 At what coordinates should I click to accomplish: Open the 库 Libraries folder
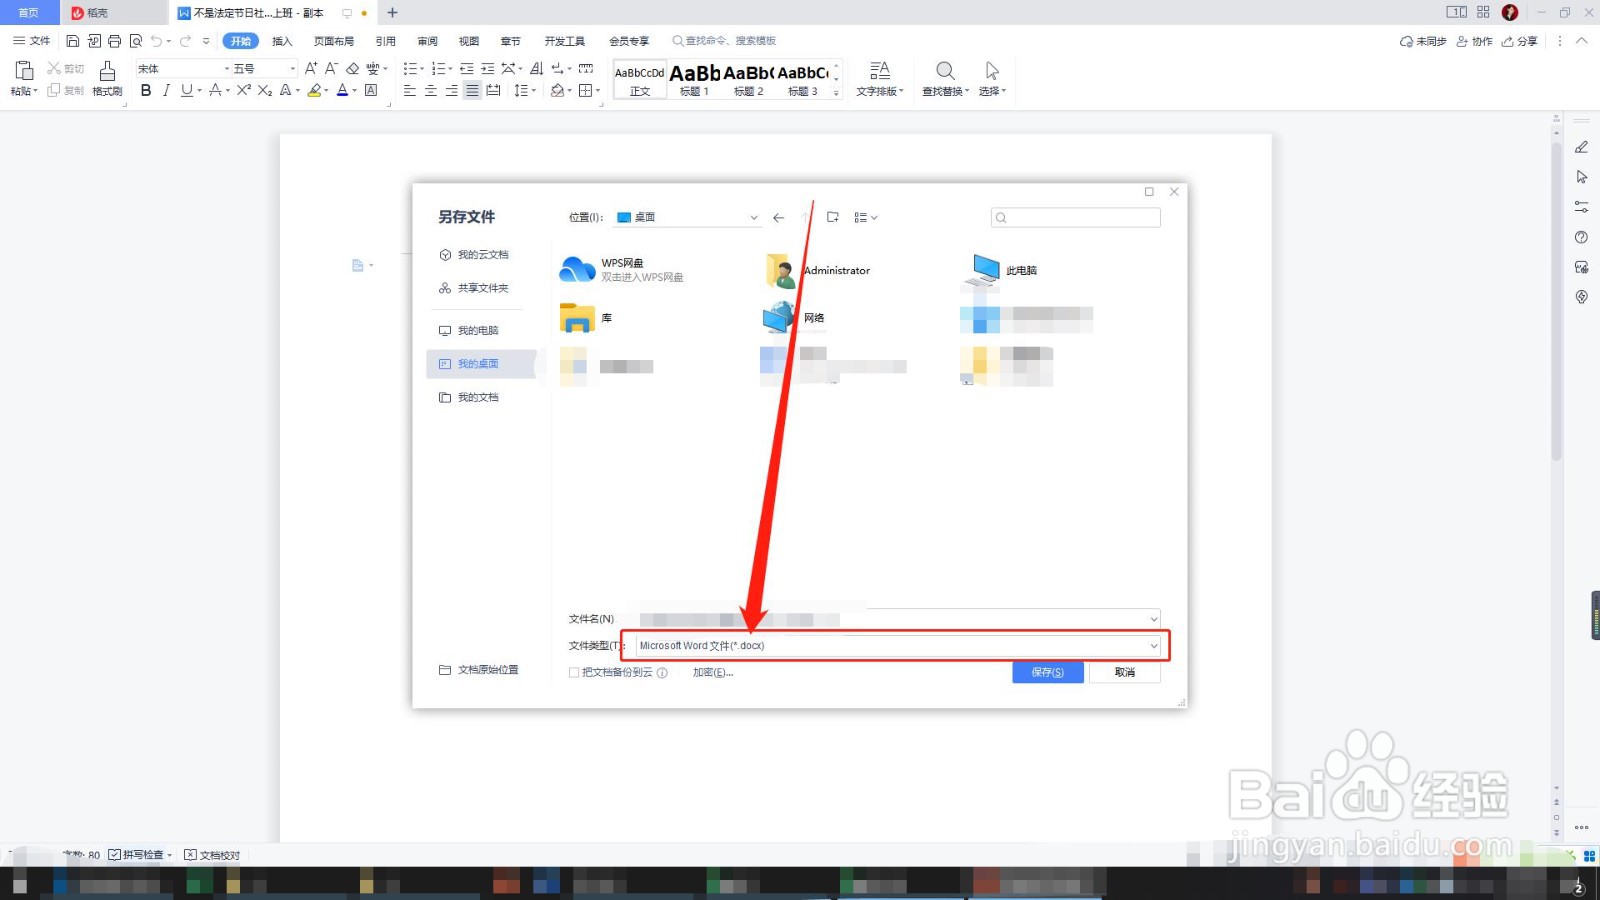click(586, 318)
